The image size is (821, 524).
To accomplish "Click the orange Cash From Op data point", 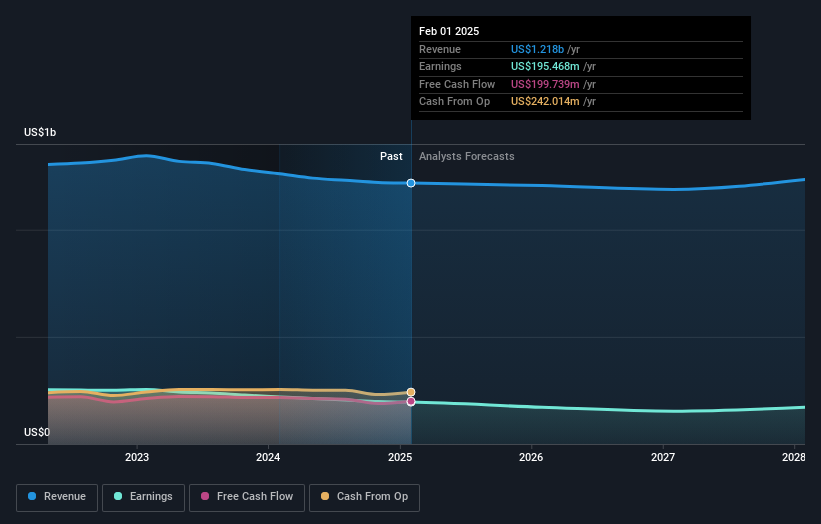I will 411,392.
